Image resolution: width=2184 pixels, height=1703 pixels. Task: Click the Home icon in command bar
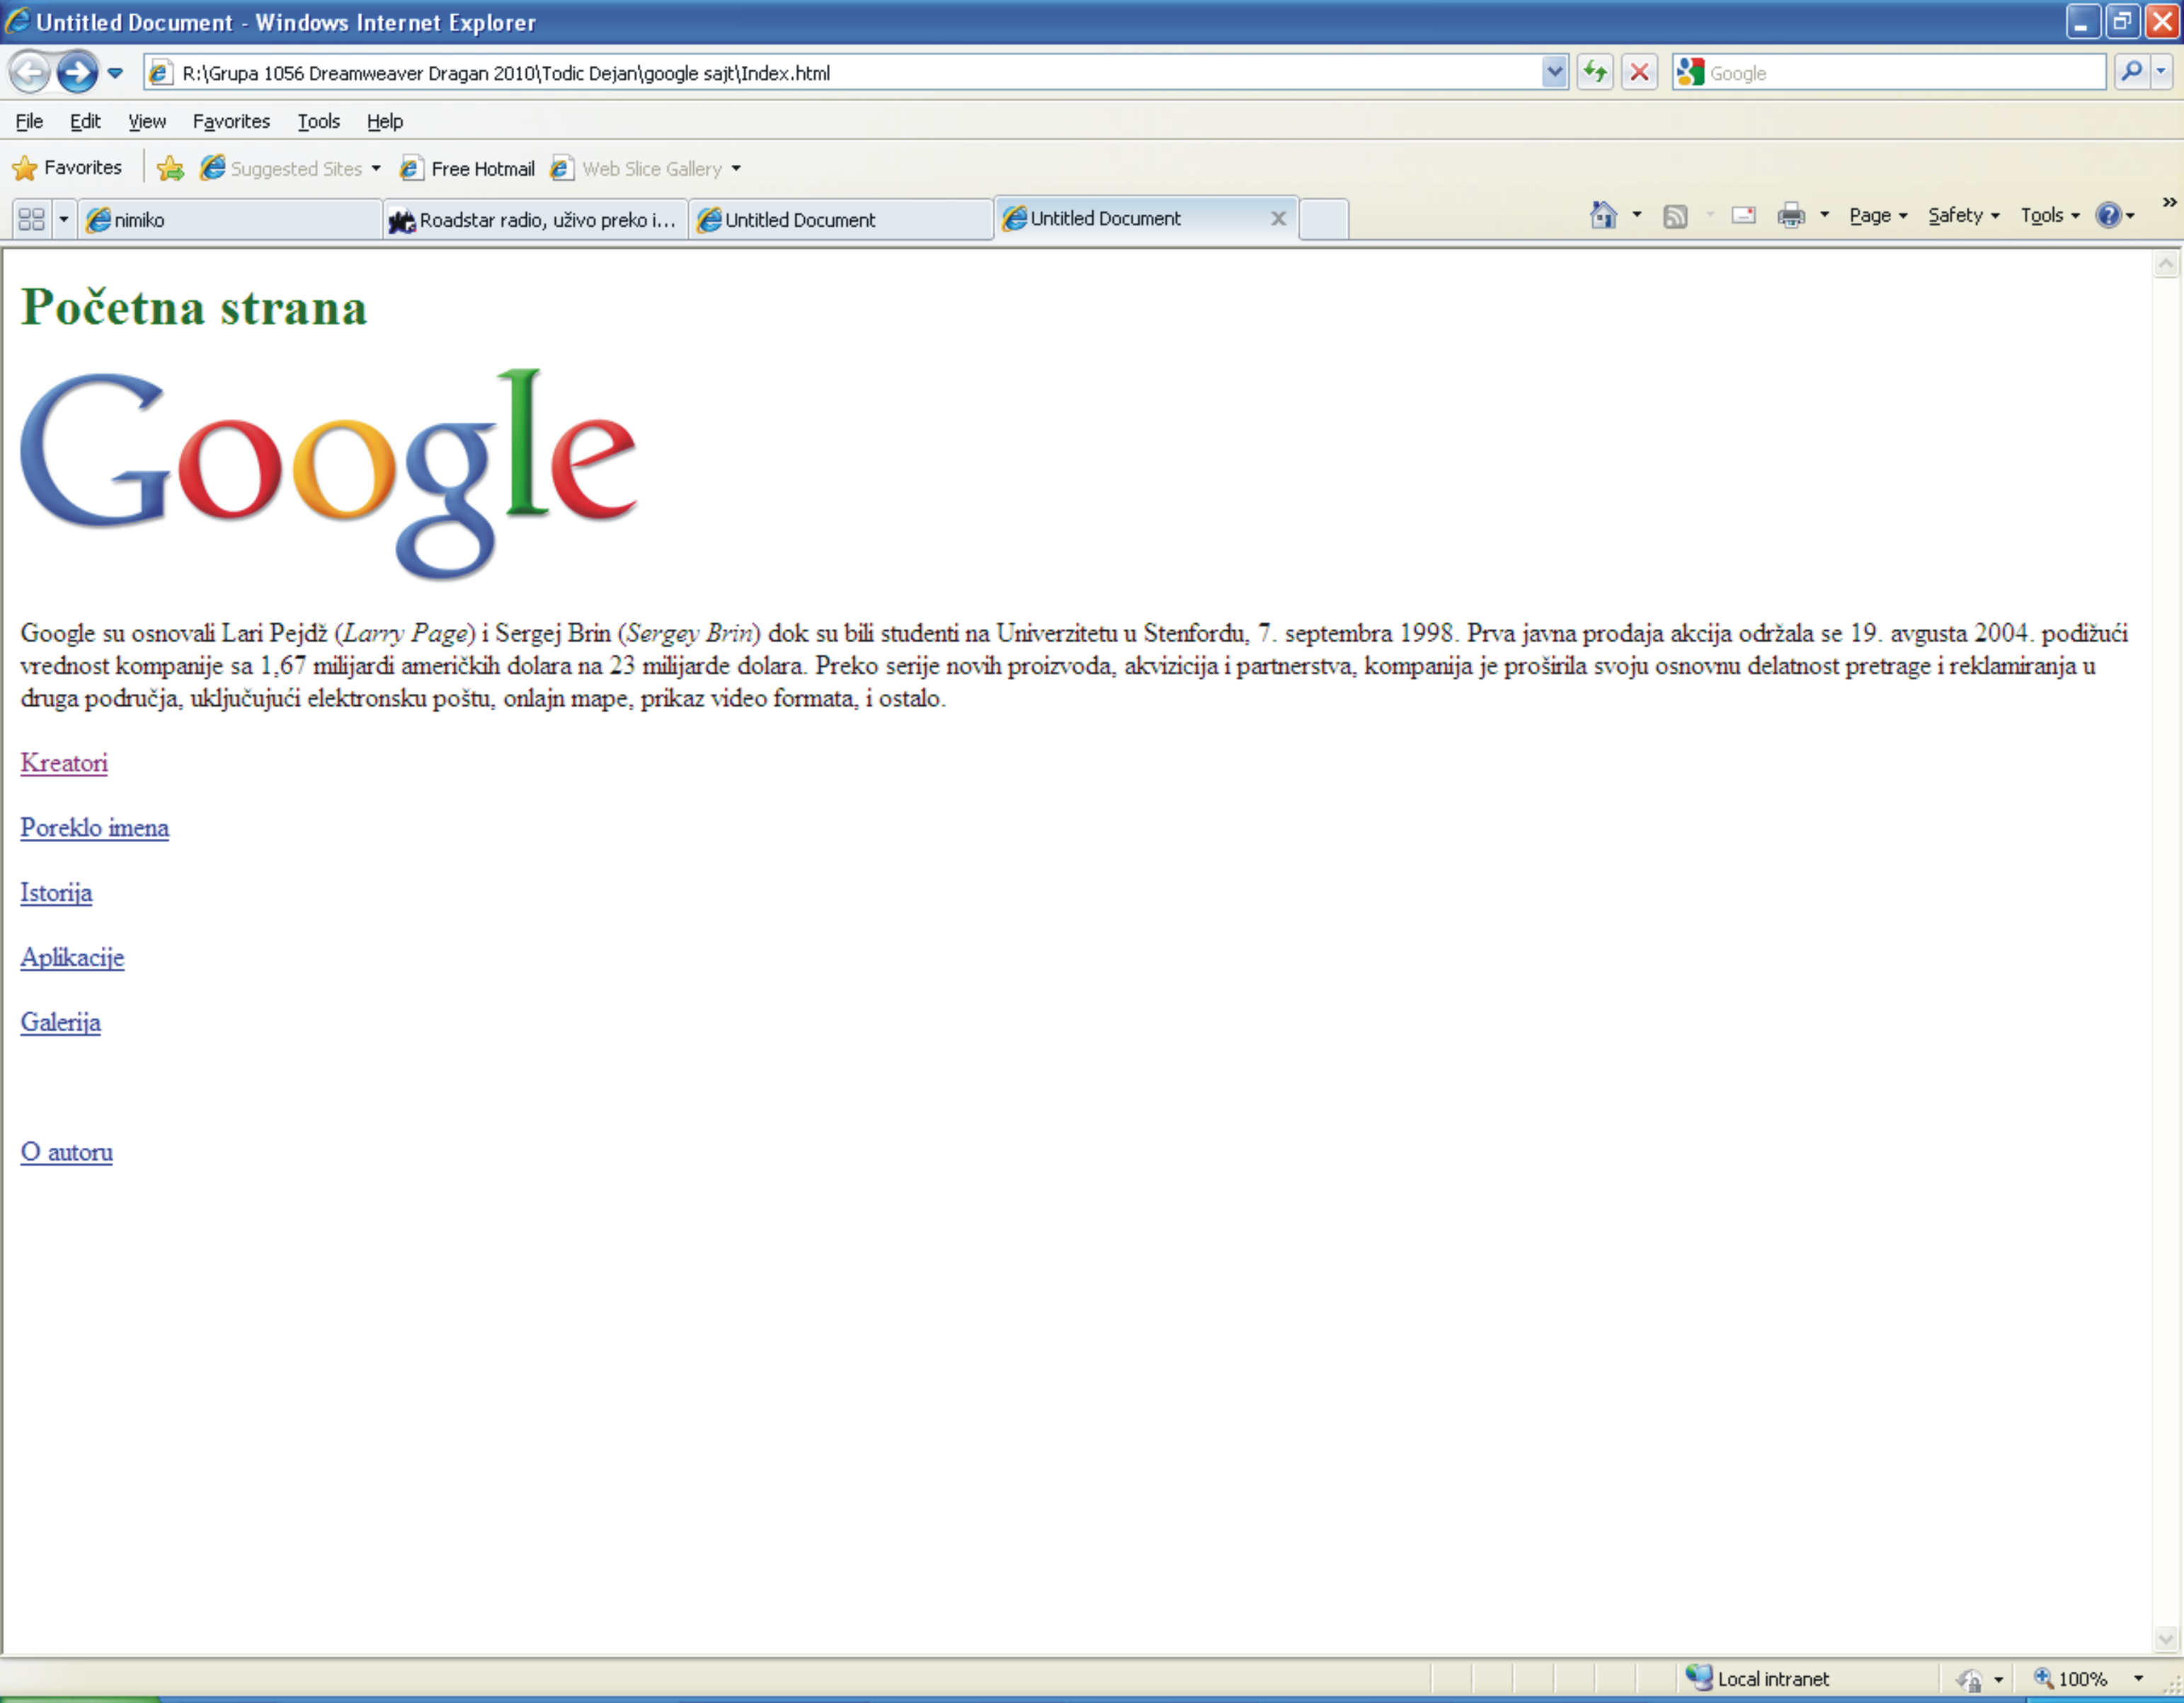coord(1603,215)
